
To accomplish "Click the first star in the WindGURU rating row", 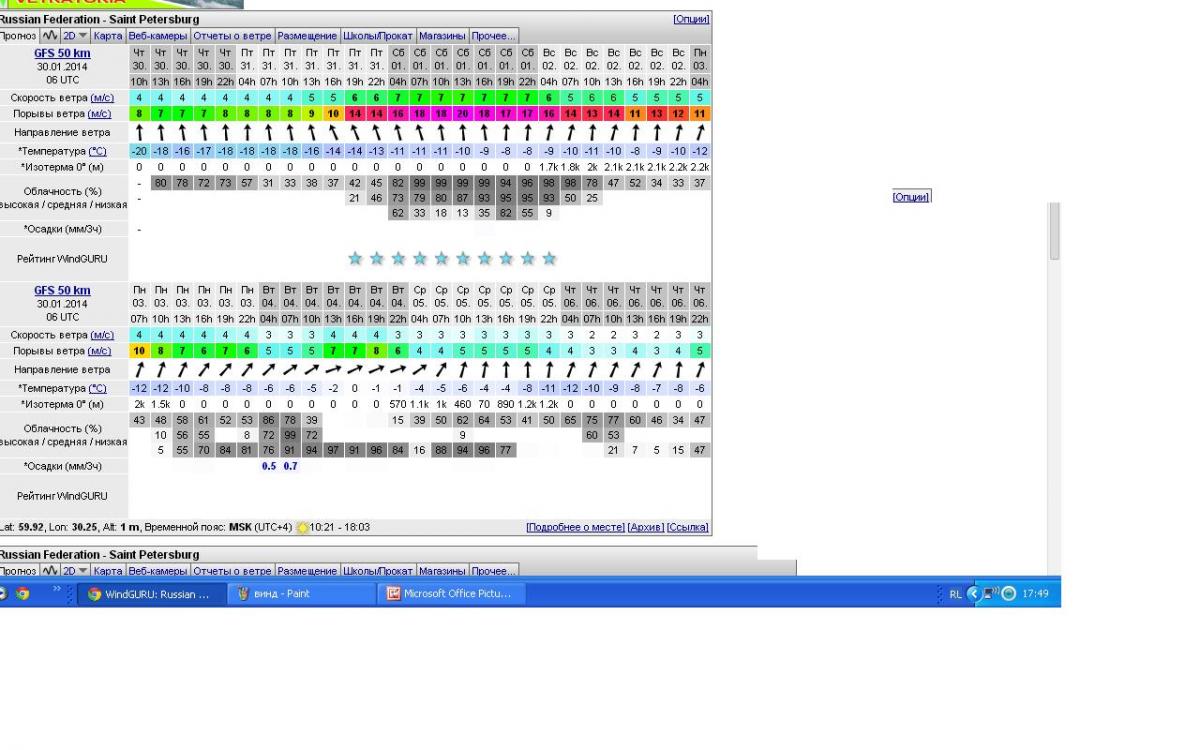I will point(355,259).
